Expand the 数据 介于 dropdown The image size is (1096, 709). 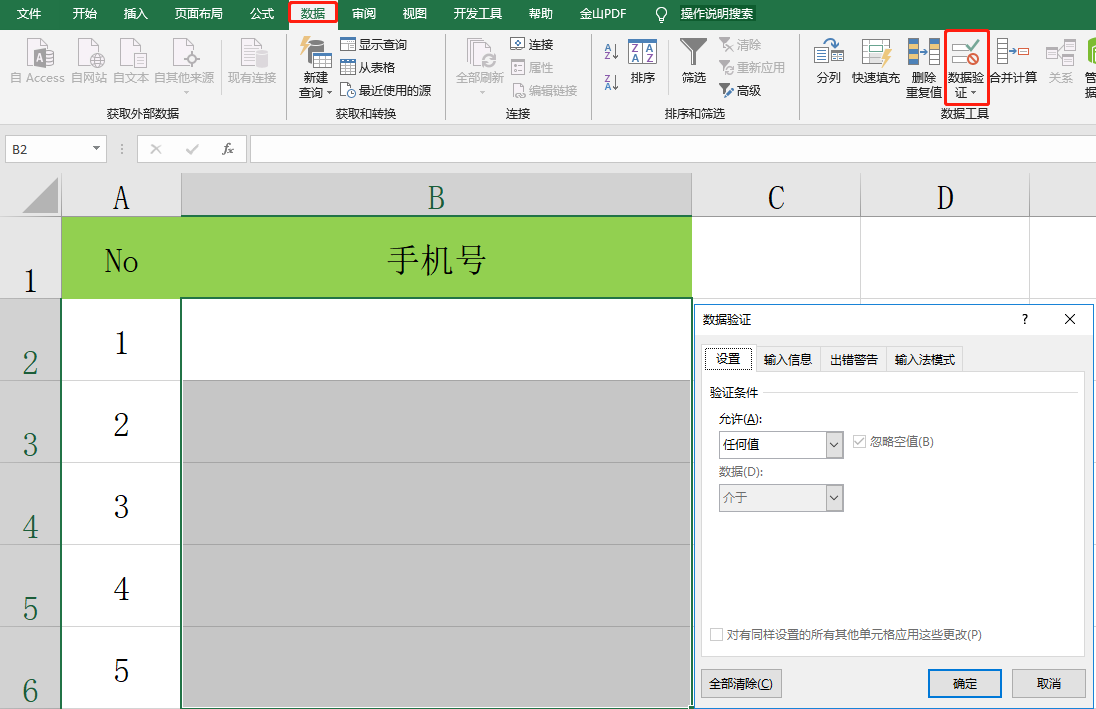pyautogui.click(x=834, y=498)
